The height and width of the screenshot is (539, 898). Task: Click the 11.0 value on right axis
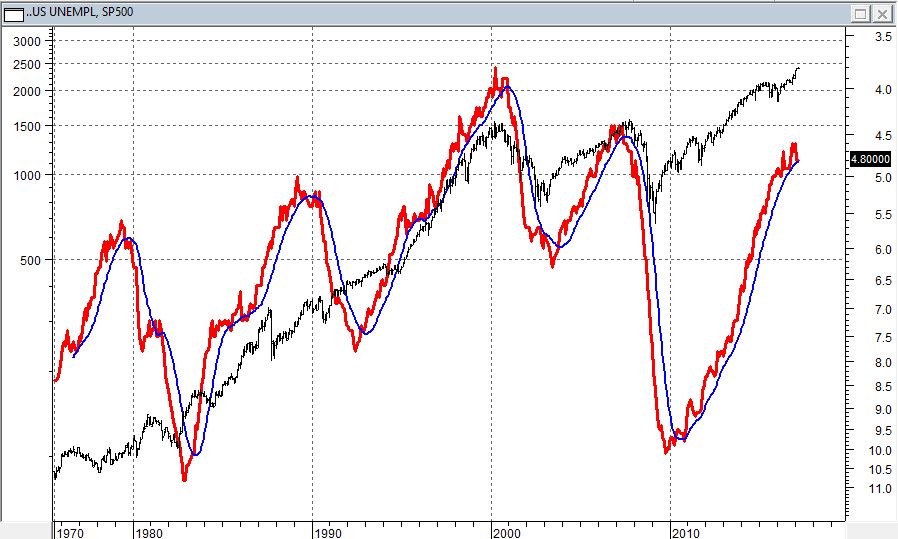tap(880, 489)
